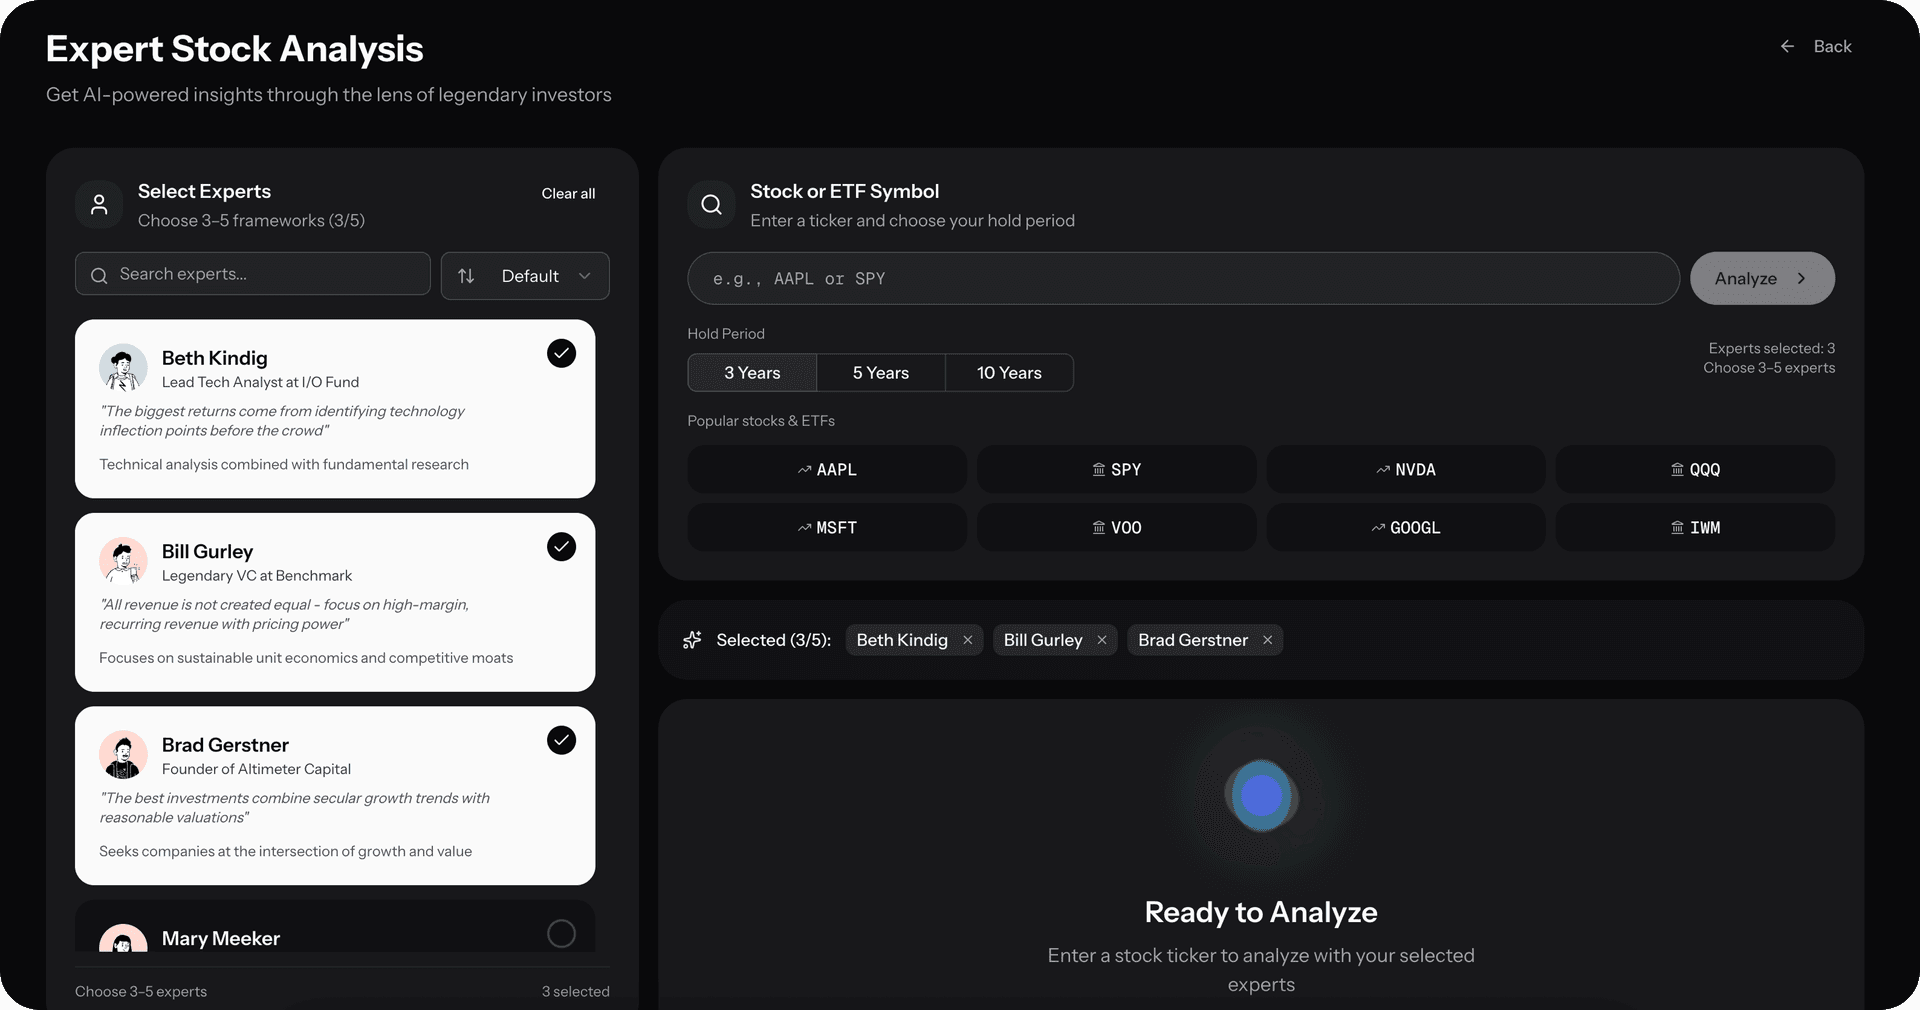The image size is (1920, 1010).
Task: Click Bill Gurley's avatar image
Action: [123, 562]
